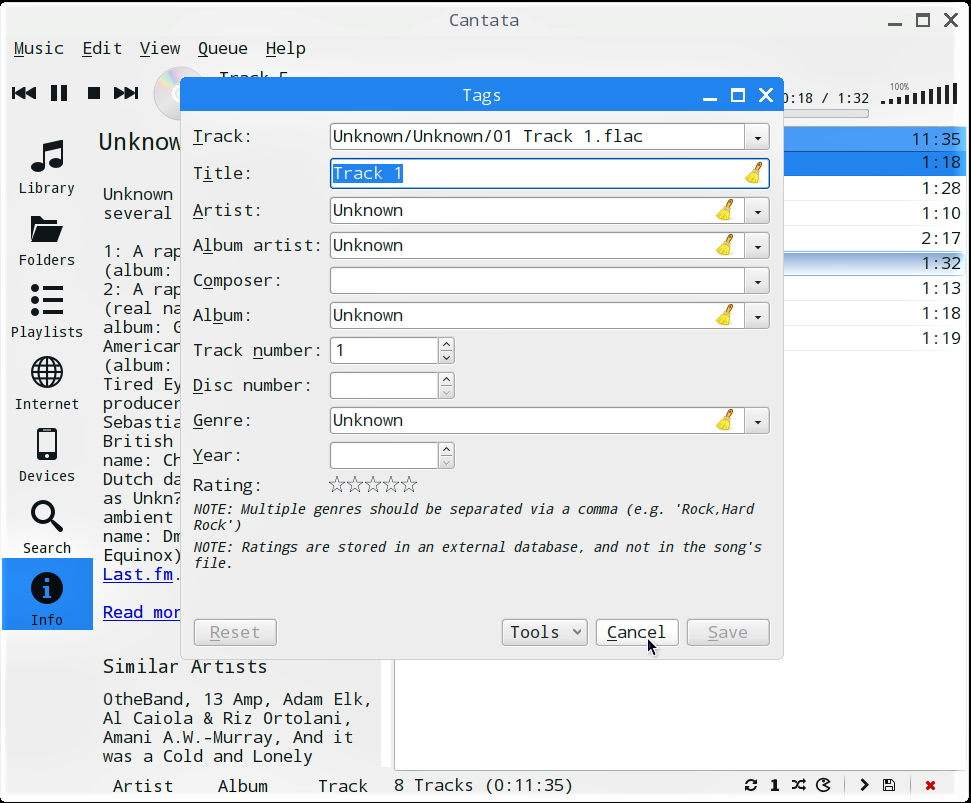Click into the Title text field
971x803 pixels.
click(x=549, y=173)
